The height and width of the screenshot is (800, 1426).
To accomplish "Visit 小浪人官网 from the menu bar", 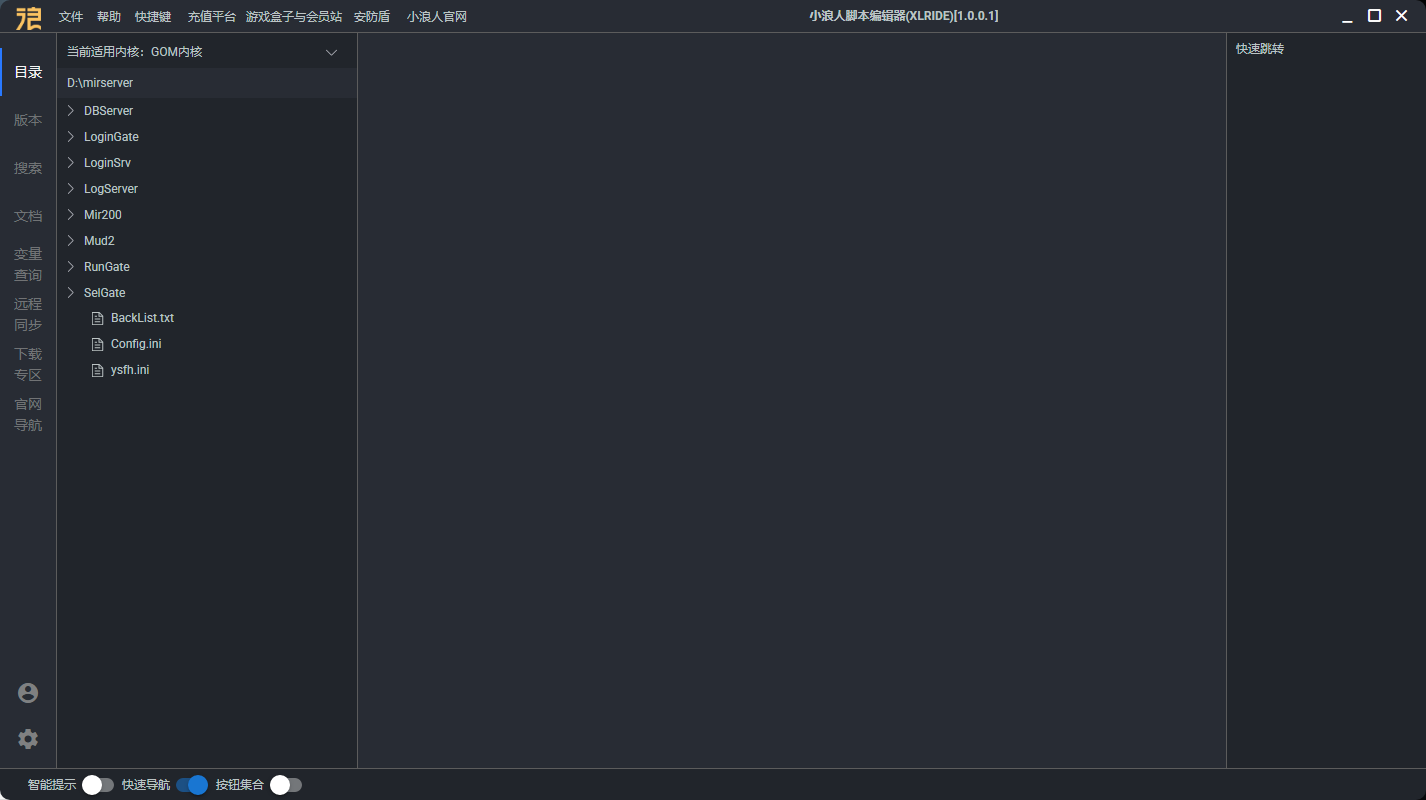I will [437, 16].
